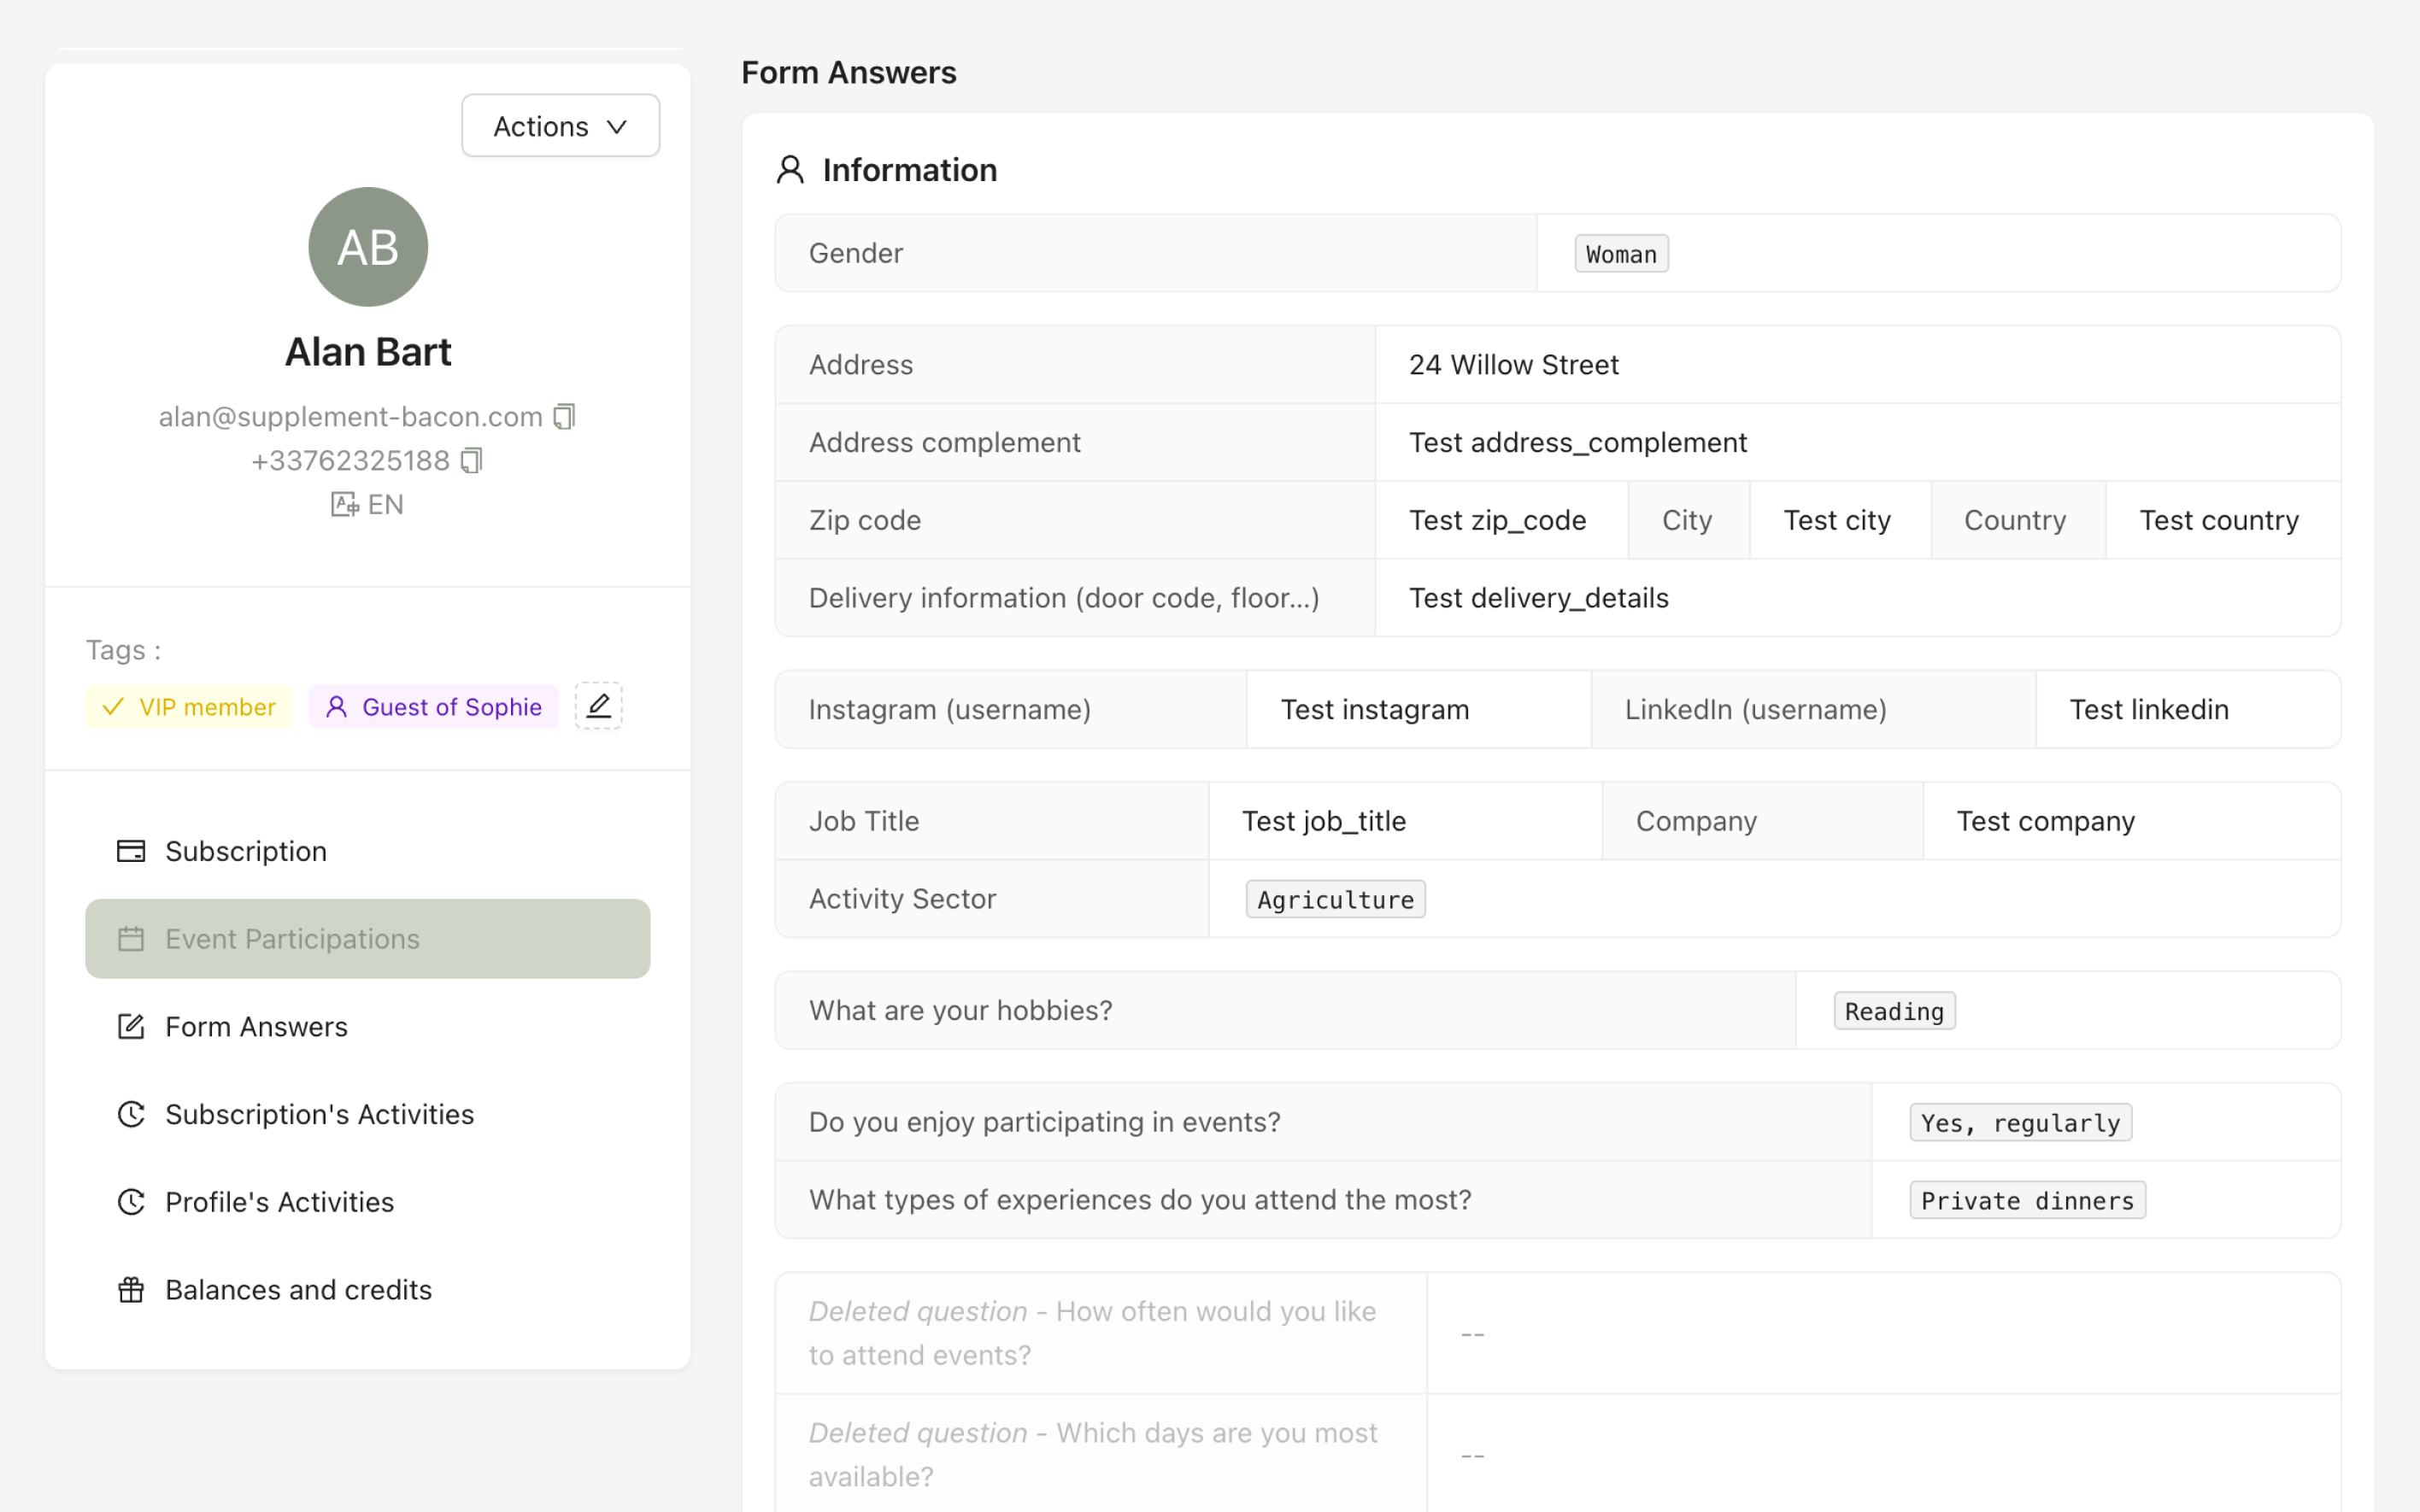Click the Profile's Activities clock icon
The height and width of the screenshot is (1512, 2420).
click(x=131, y=1202)
